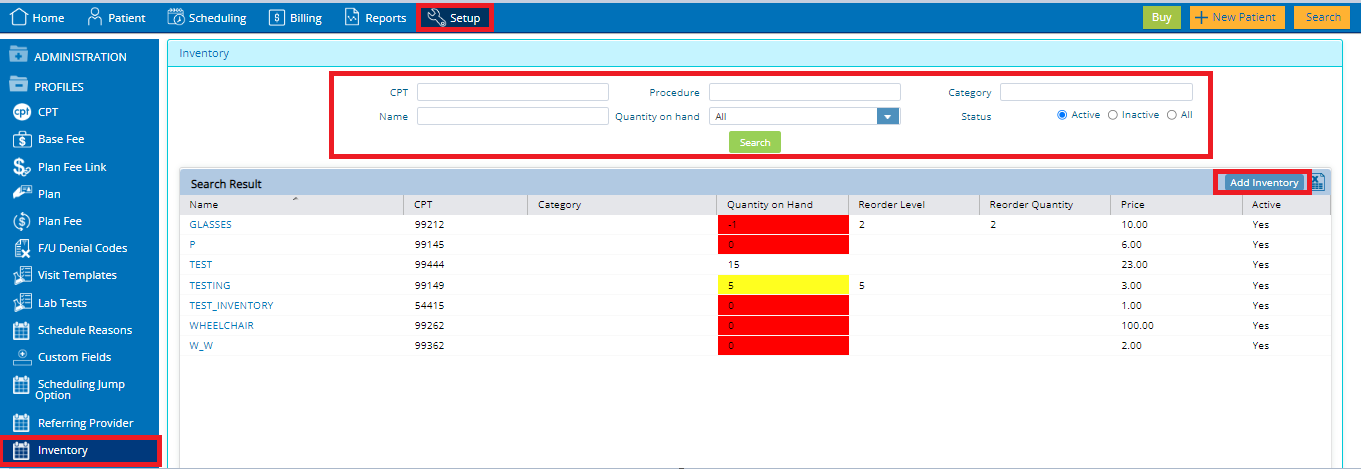Sort by the Name column header
Screen dimensions: 1361x469
292,204
